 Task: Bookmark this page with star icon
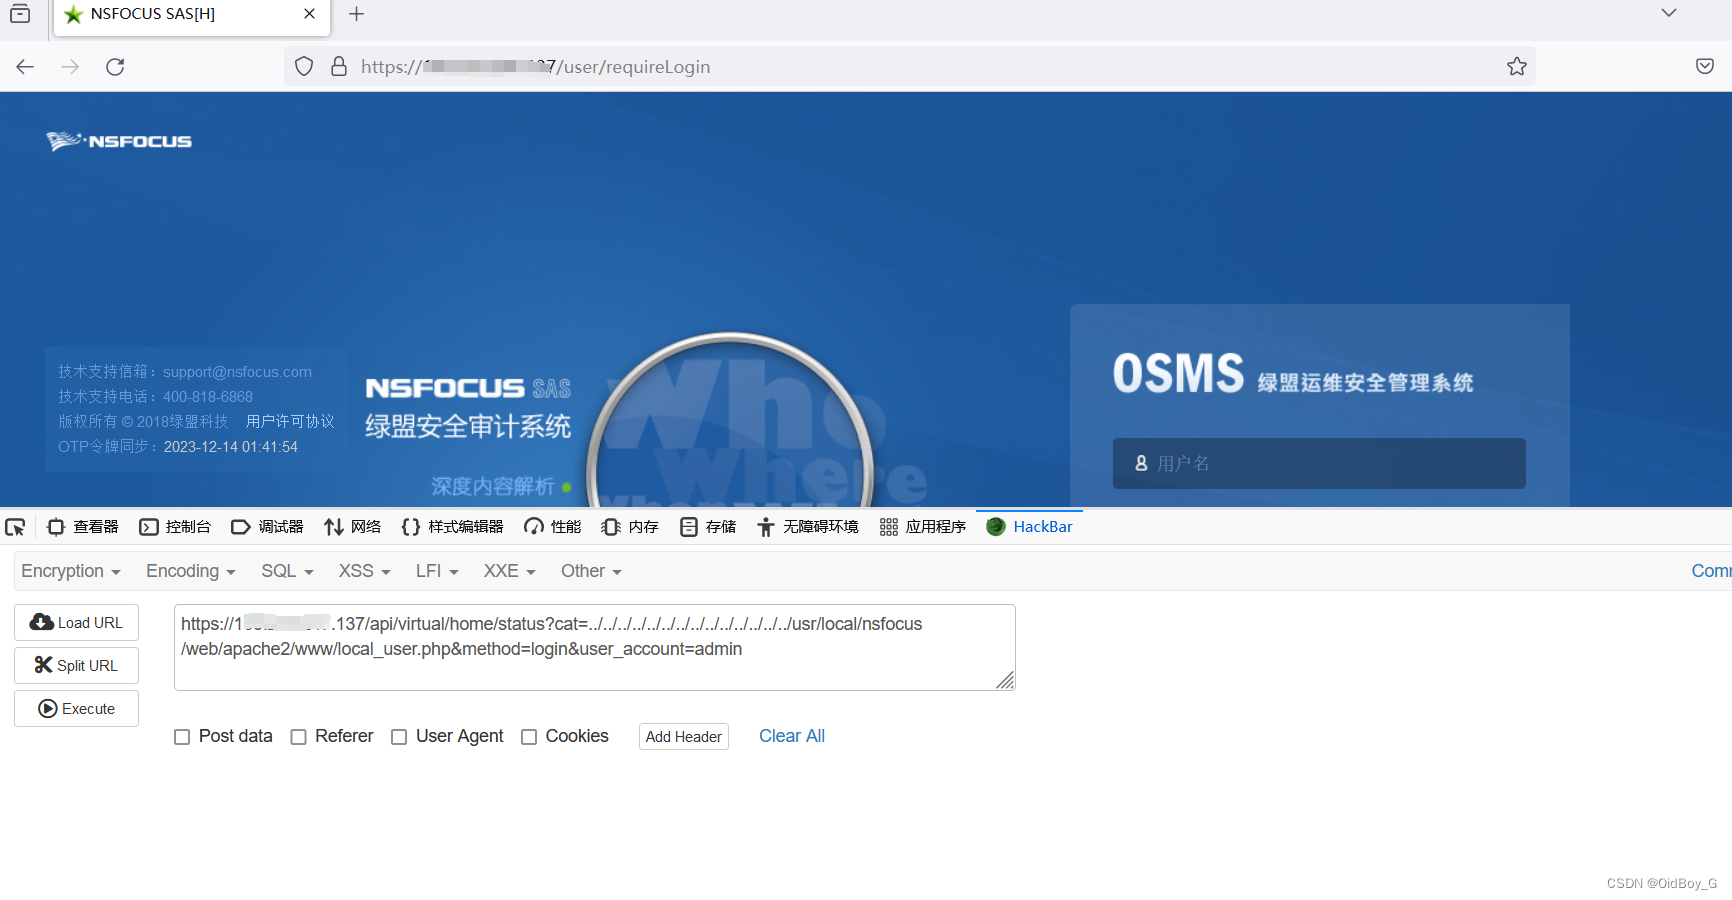(x=1517, y=67)
